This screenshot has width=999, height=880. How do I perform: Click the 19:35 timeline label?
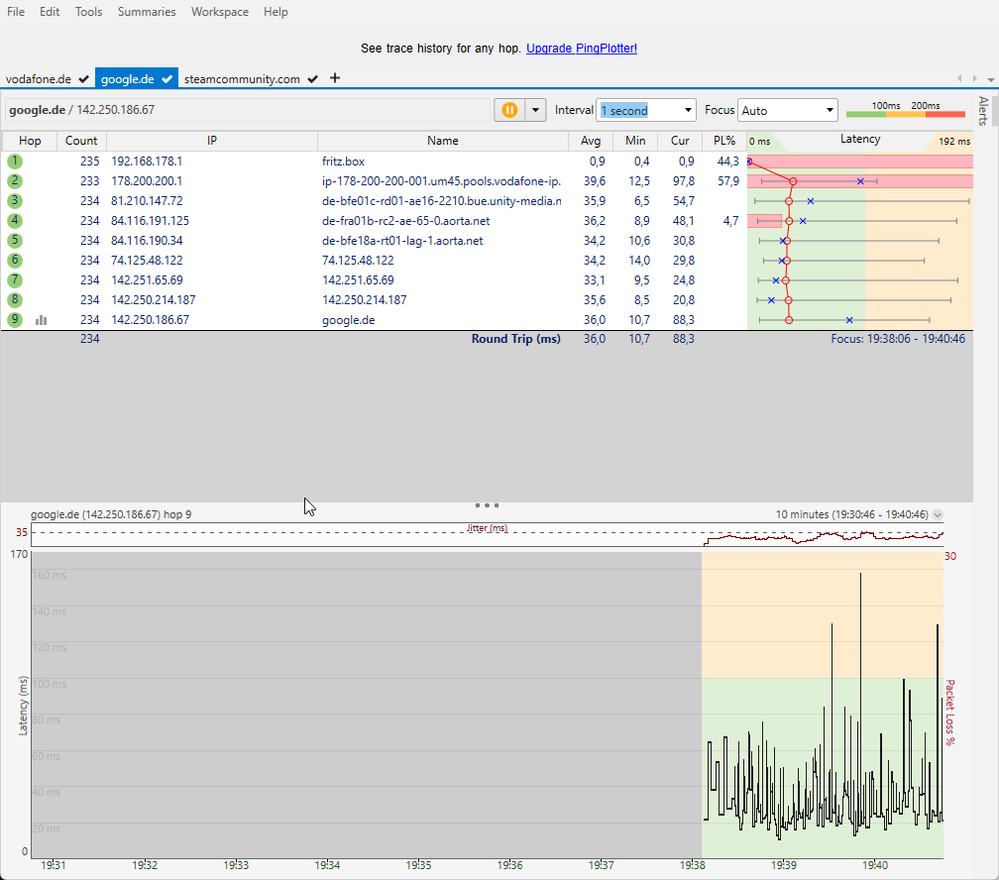click(x=419, y=865)
